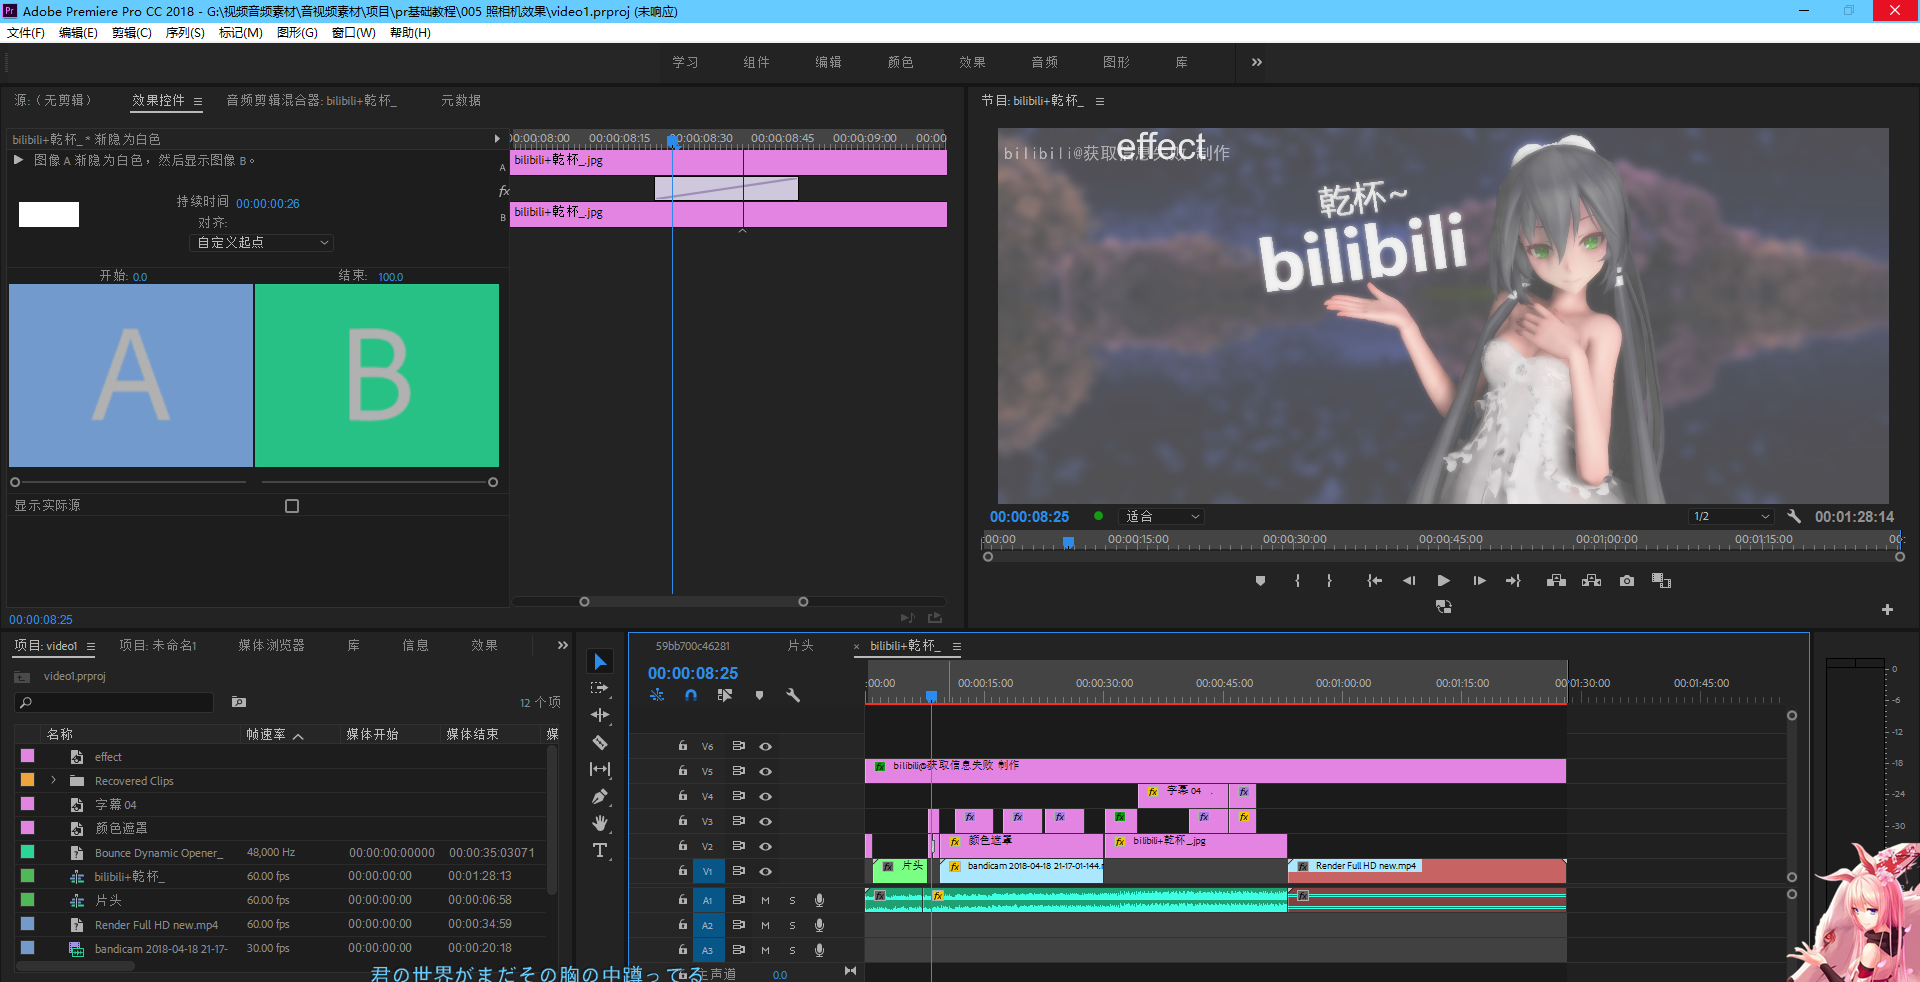Select the Razor tool

coord(600,742)
